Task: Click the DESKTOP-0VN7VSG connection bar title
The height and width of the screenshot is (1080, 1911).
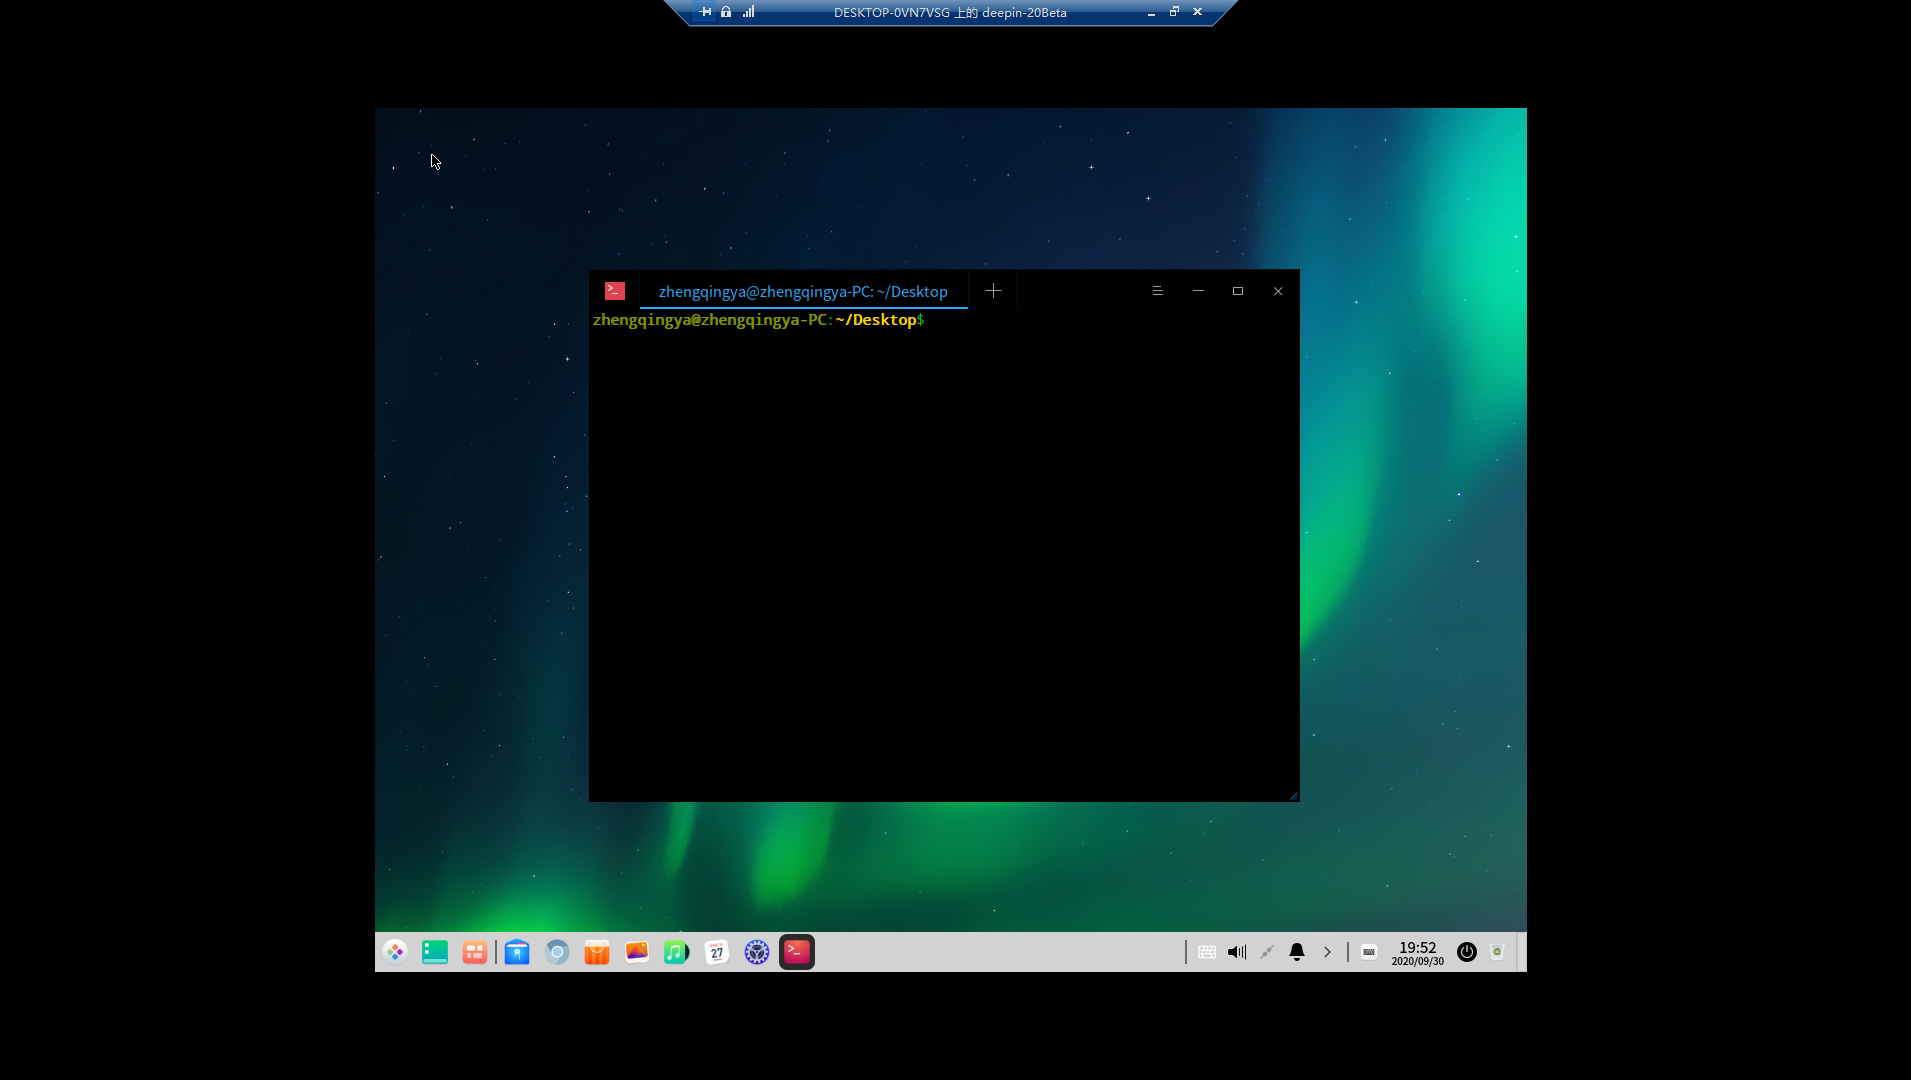Action: [950, 13]
